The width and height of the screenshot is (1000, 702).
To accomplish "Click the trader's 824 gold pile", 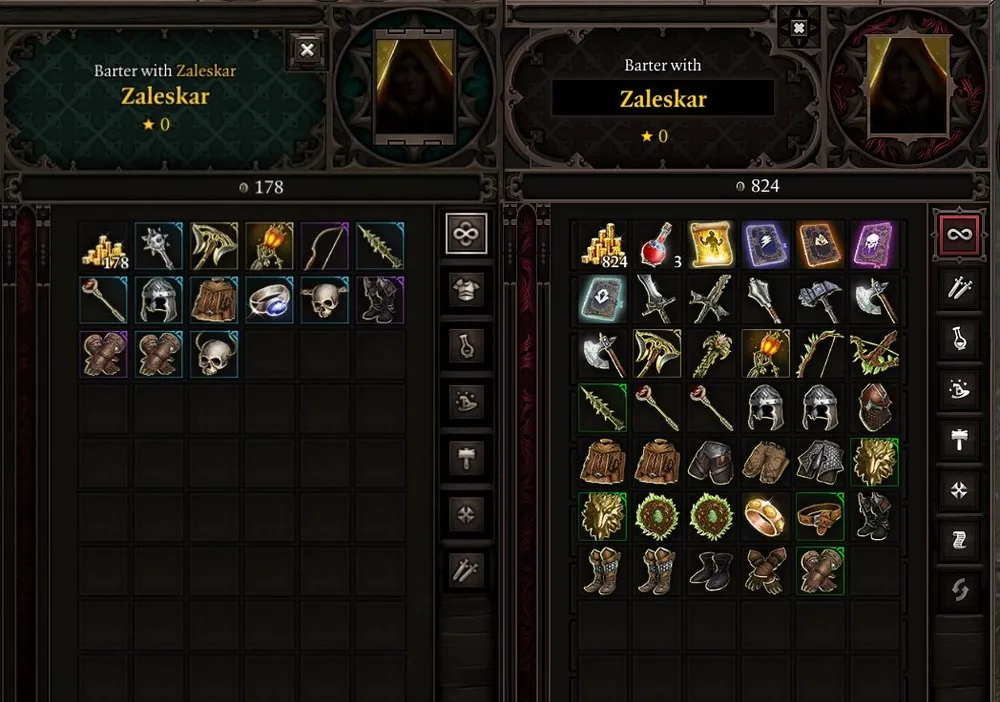I will (x=602, y=244).
